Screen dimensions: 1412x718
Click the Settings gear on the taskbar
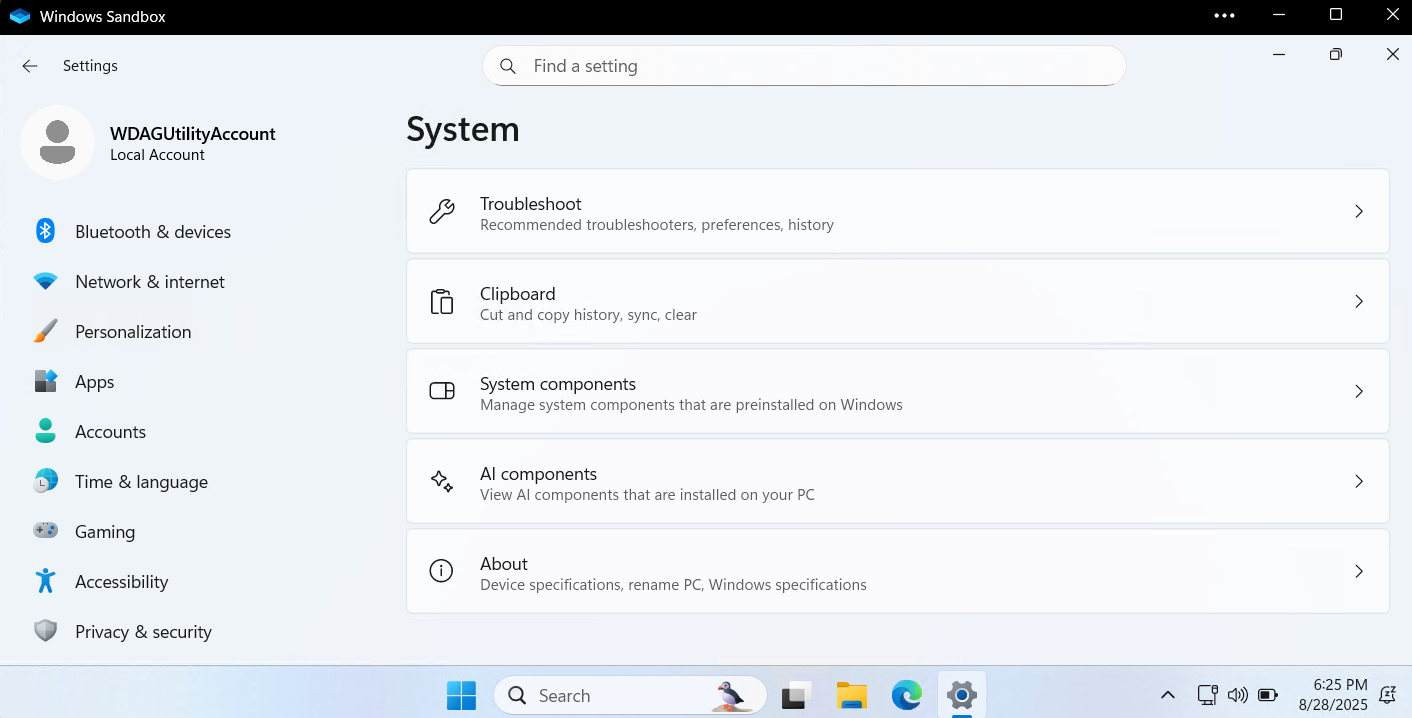click(x=962, y=695)
